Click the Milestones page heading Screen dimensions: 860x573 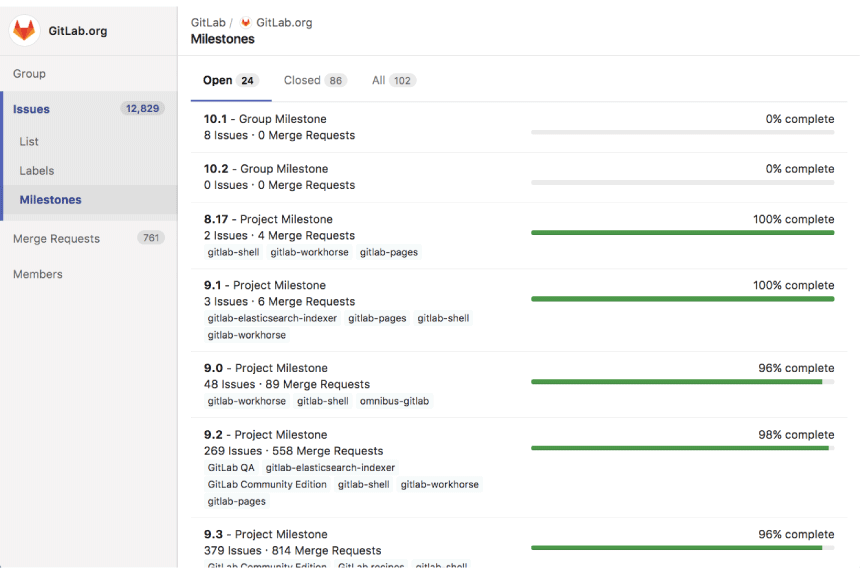[223, 39]
